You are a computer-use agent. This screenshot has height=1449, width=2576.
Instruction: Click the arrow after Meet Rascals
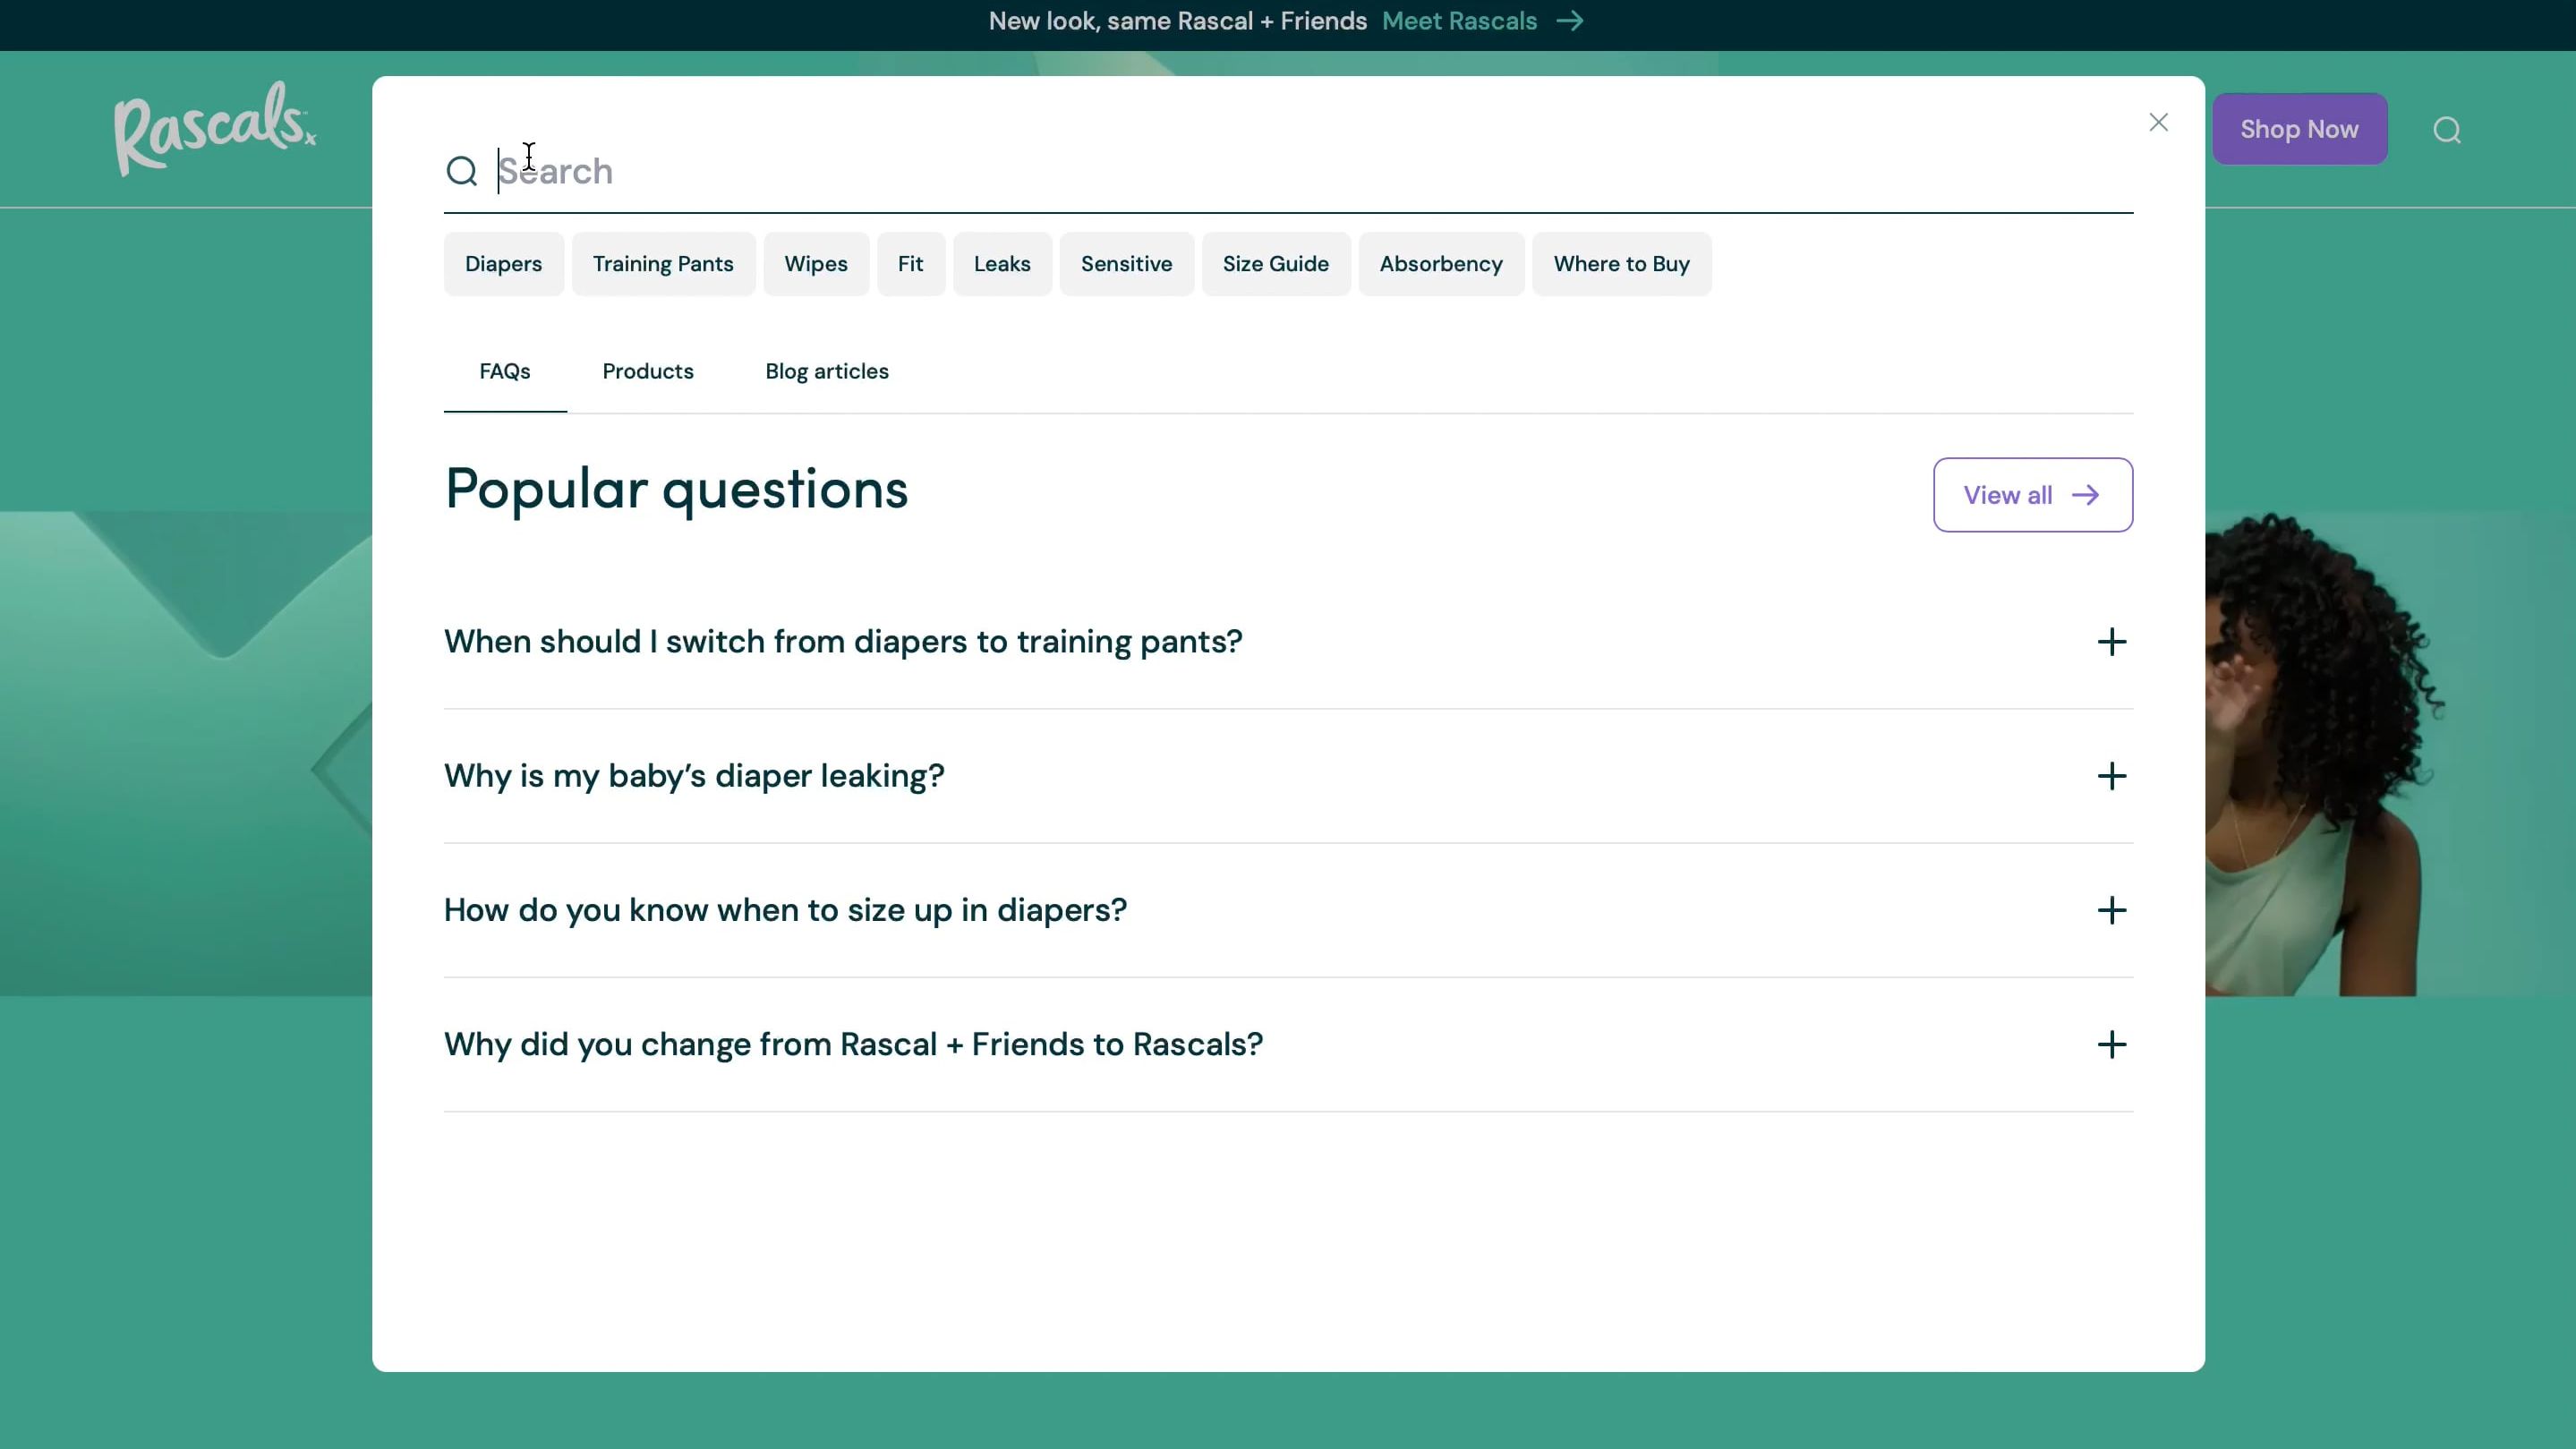click(1570, 21)
